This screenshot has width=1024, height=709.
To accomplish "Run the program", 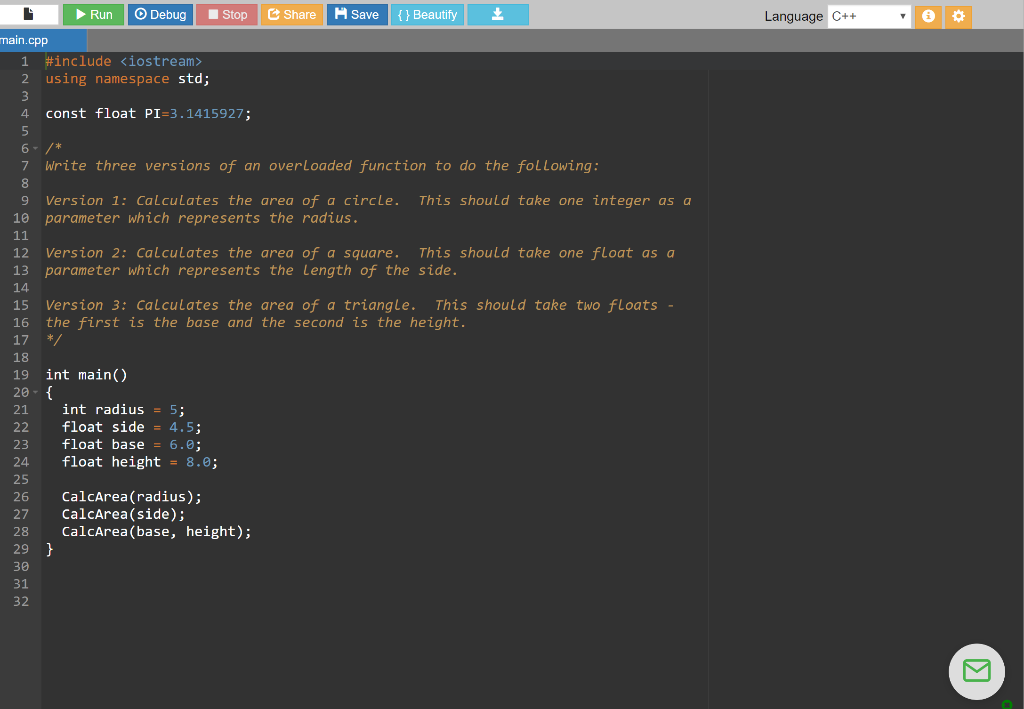I will click(92, 15).
